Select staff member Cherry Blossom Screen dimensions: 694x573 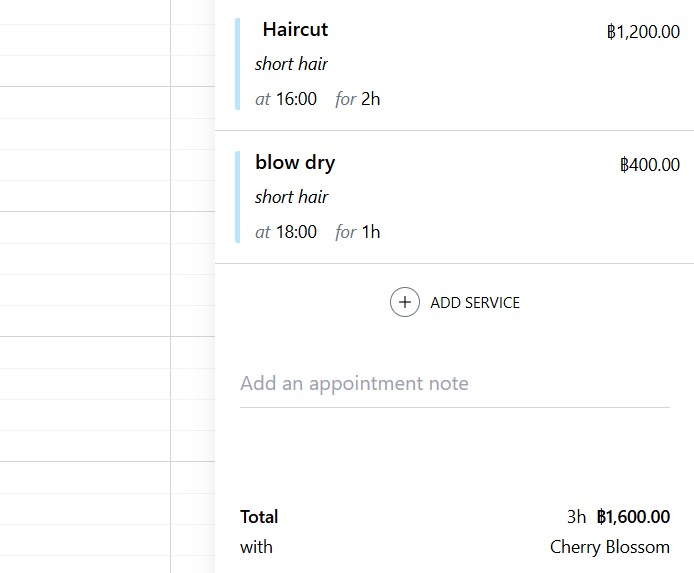(x=609, y=547)
